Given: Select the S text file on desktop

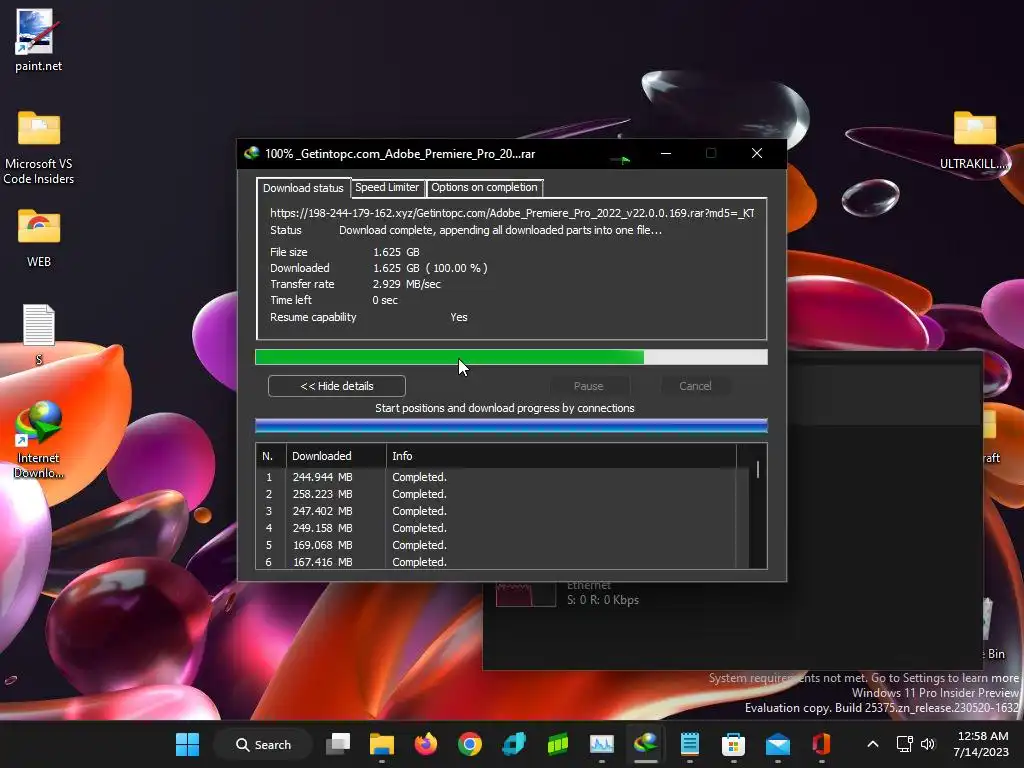Looking at the screenshot, I should 39,333.
